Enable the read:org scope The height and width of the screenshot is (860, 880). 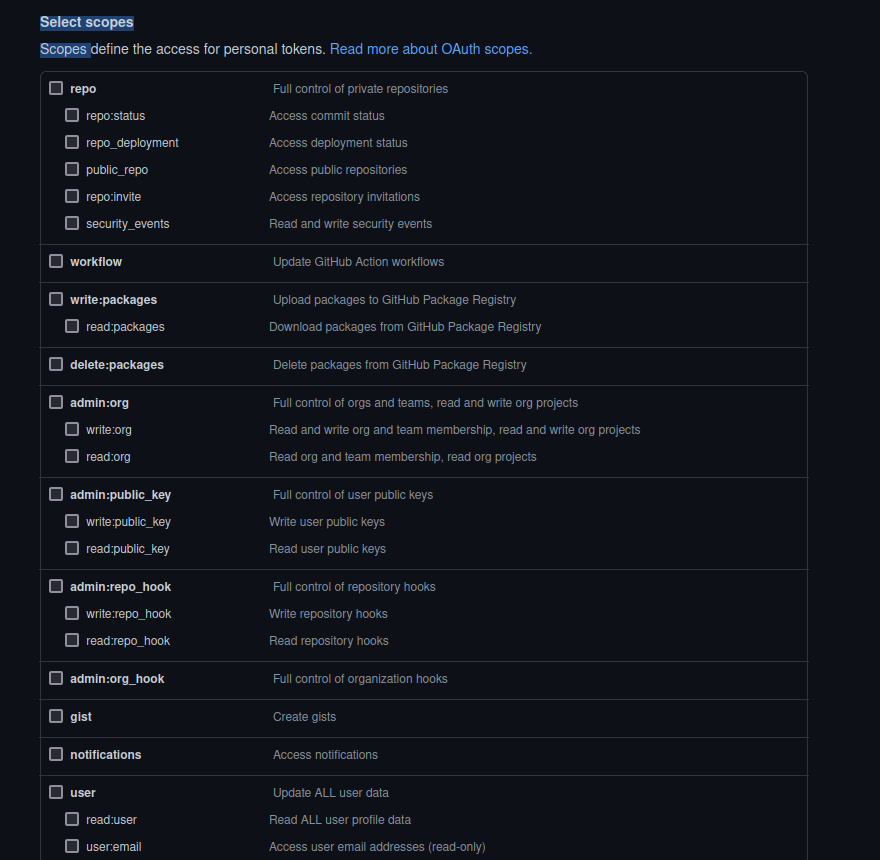[71, 455]
